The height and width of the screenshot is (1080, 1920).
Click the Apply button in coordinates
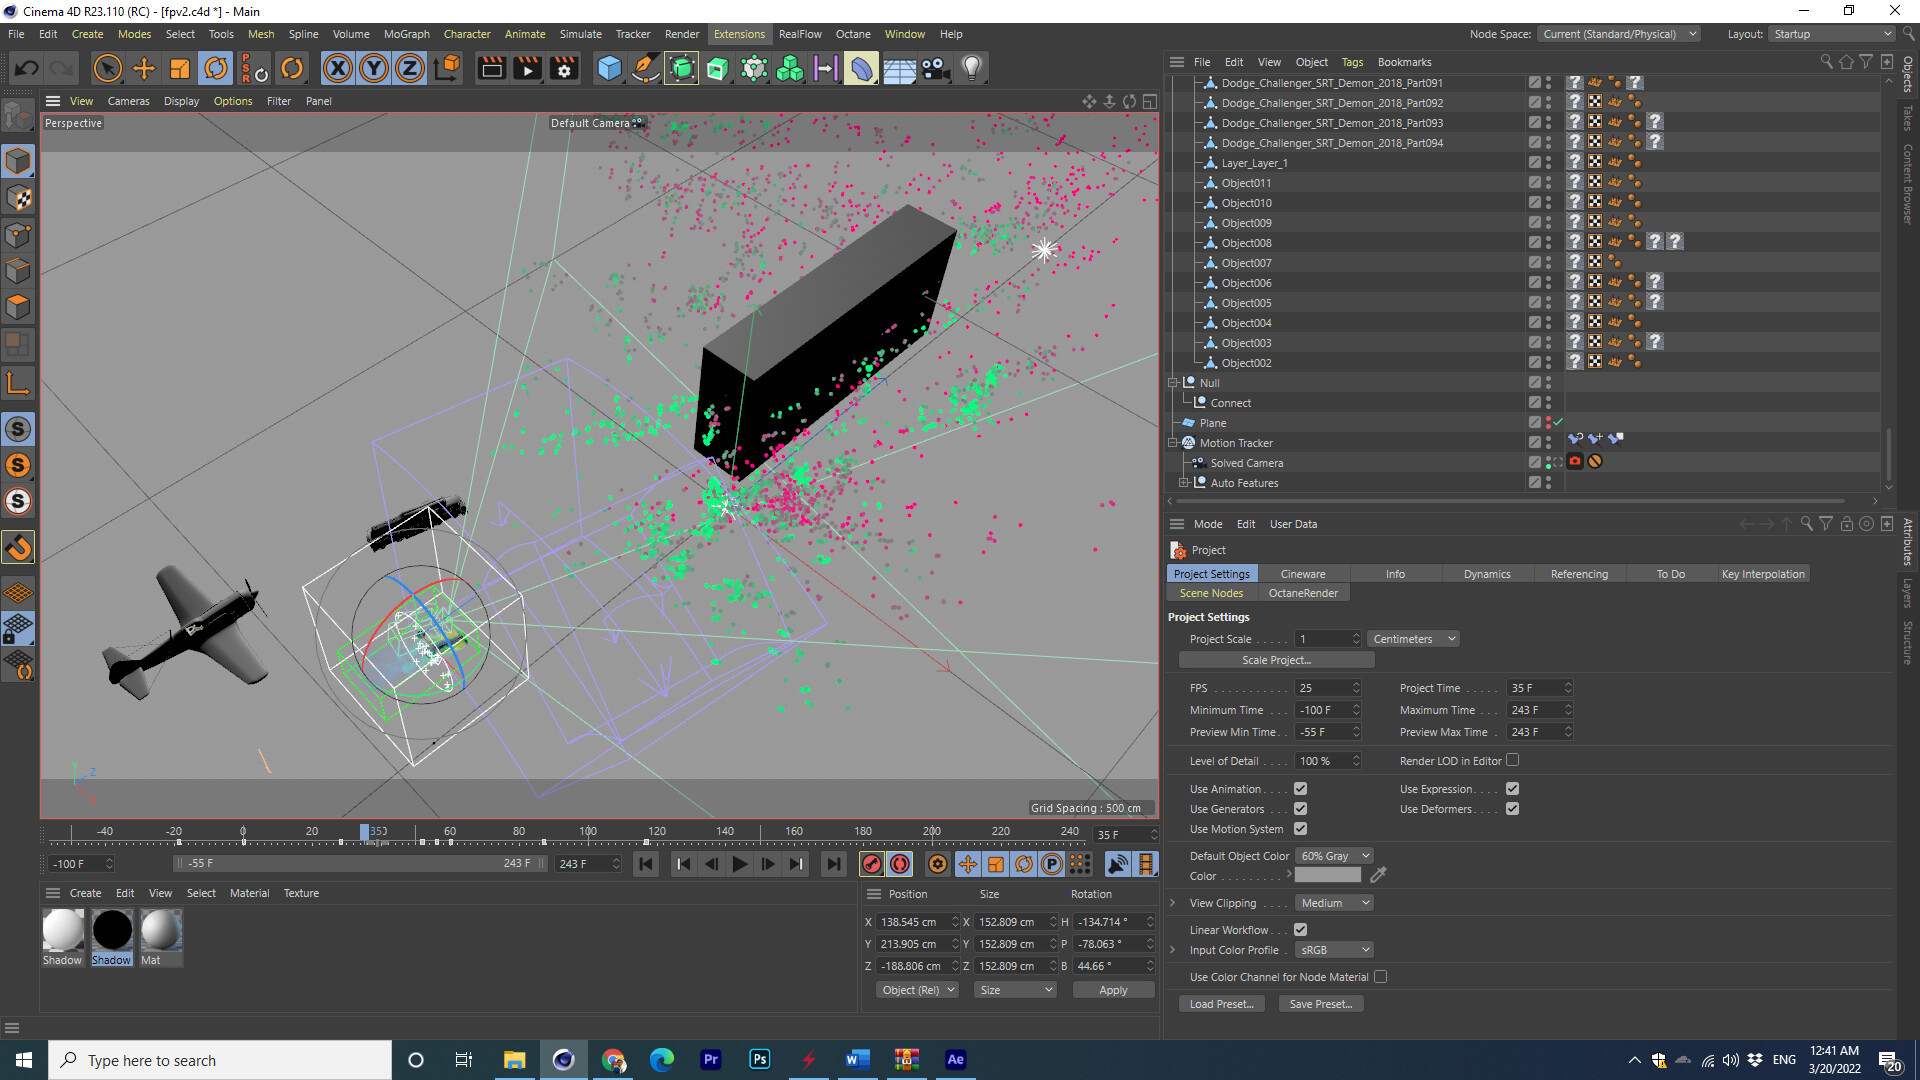tap(1112, 990)
